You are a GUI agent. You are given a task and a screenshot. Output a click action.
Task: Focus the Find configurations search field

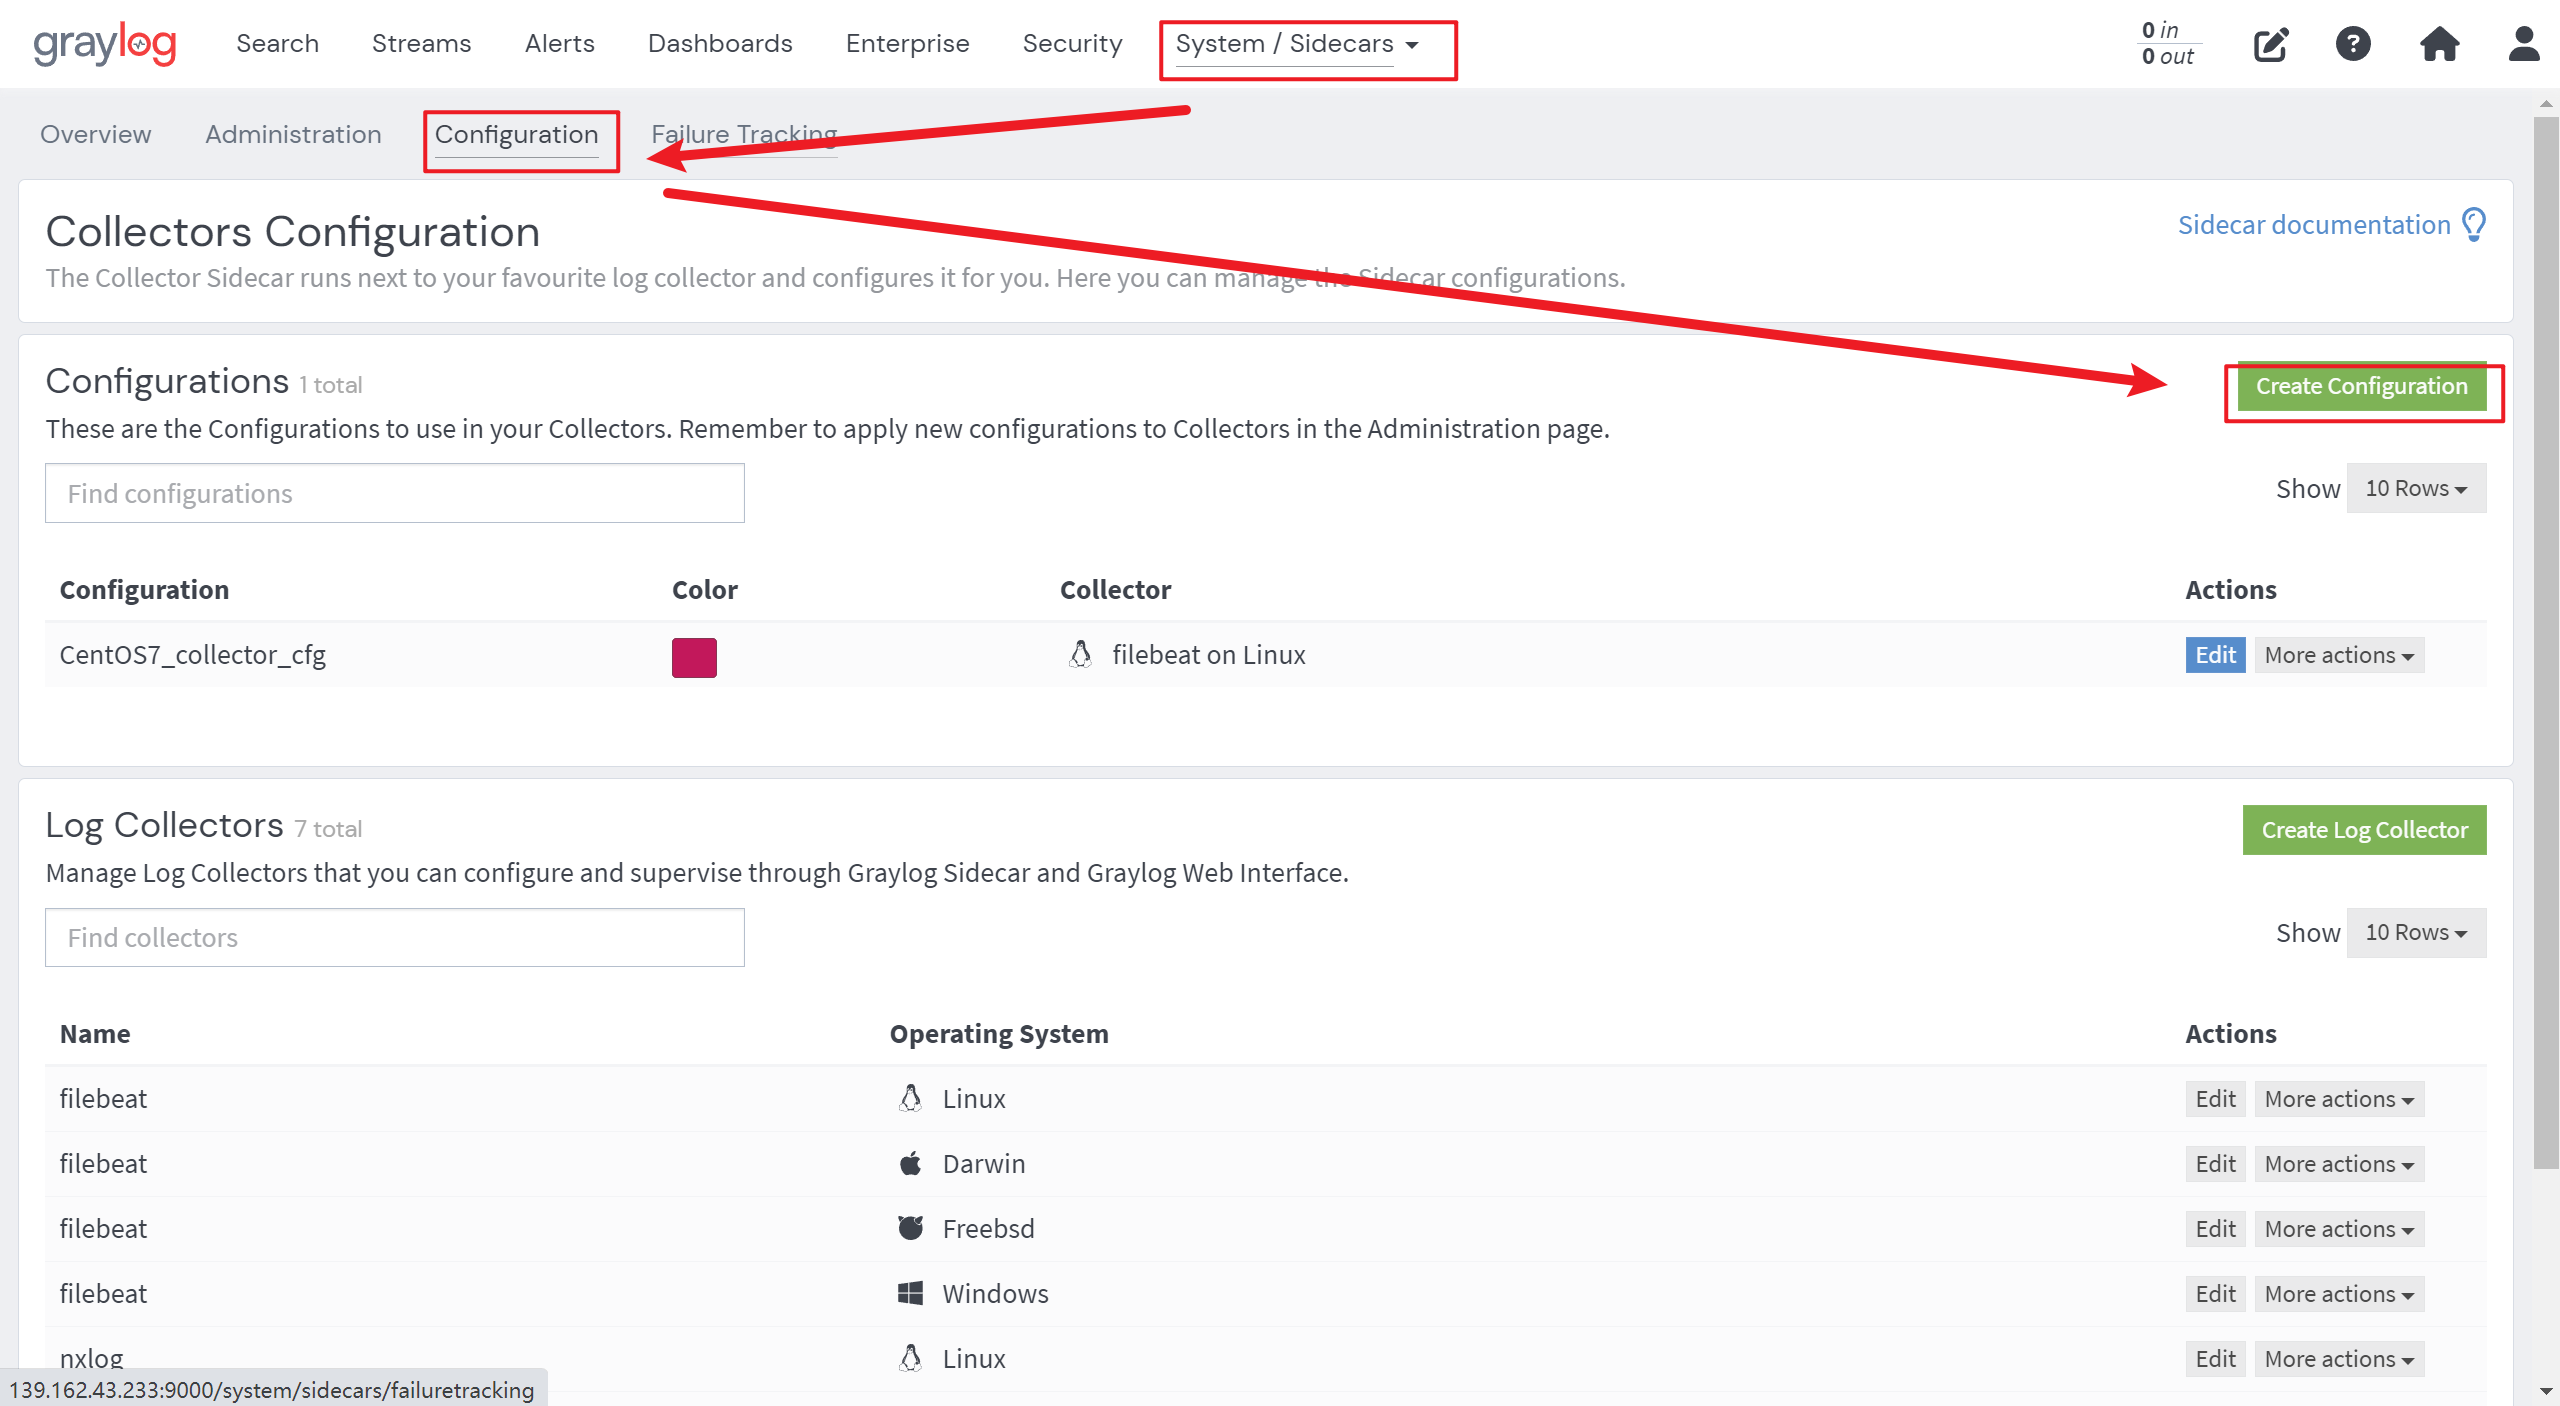tap(394, 493)
